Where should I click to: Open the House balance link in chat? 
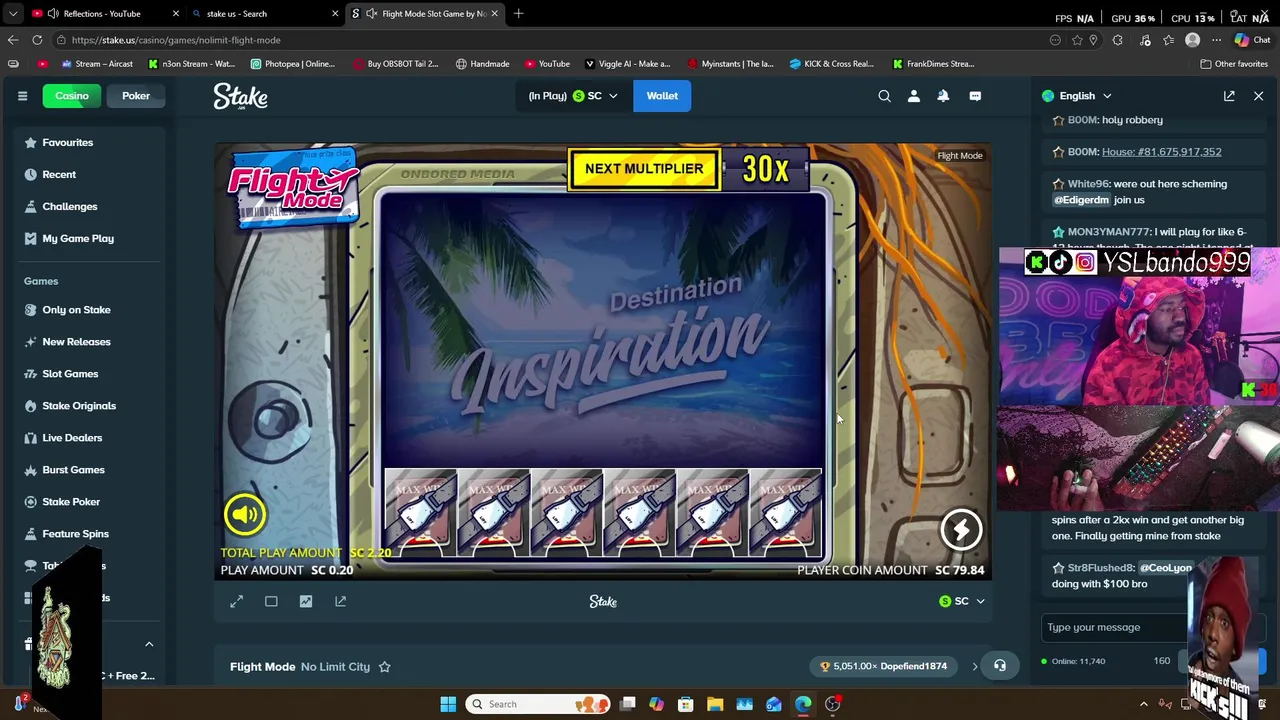pos(1161,152)
